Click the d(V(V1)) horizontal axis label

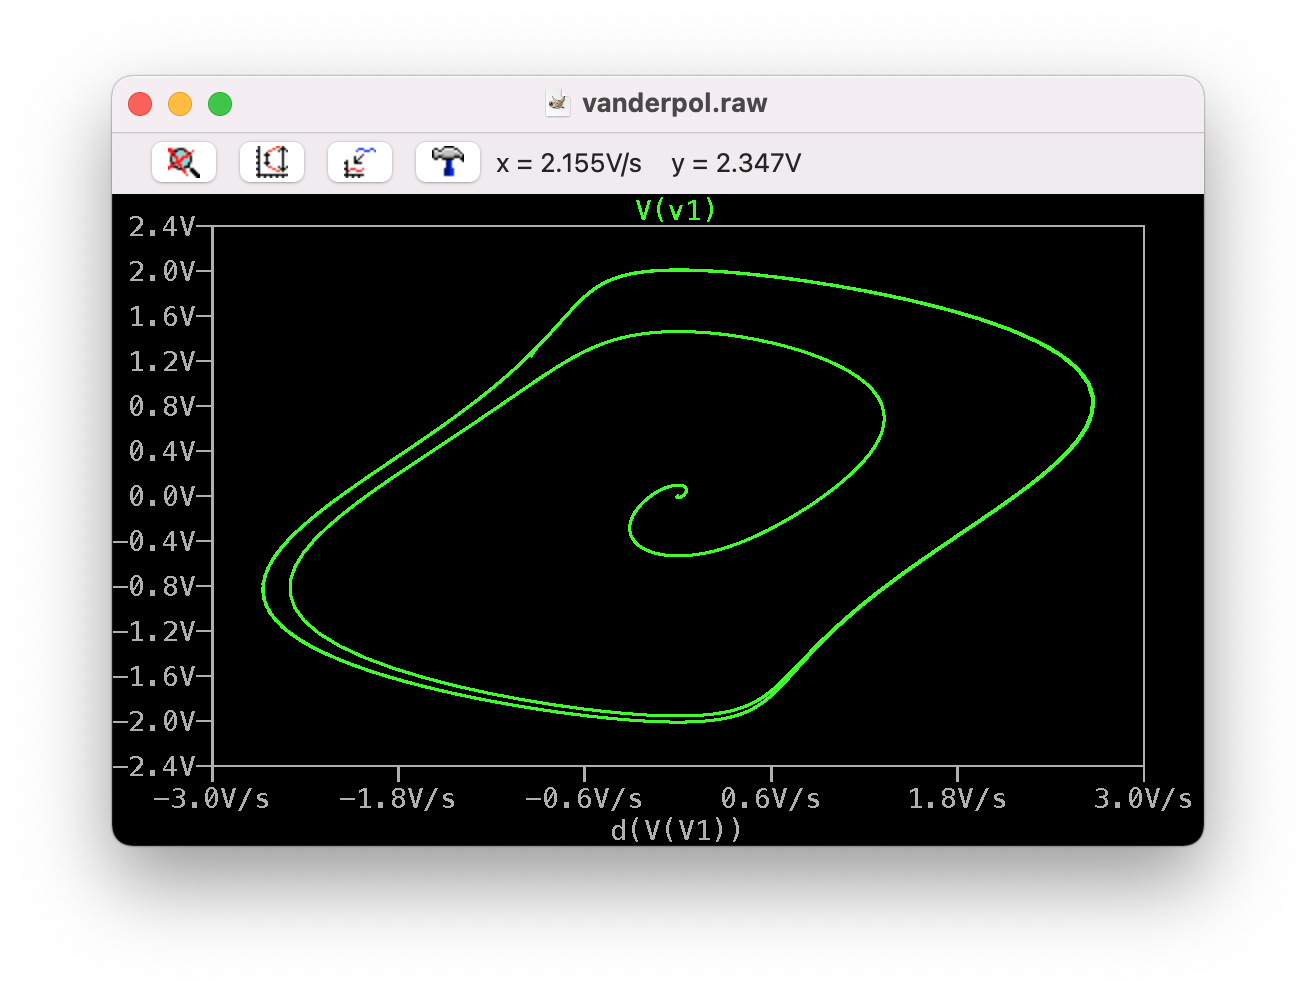tap(676, 830)
